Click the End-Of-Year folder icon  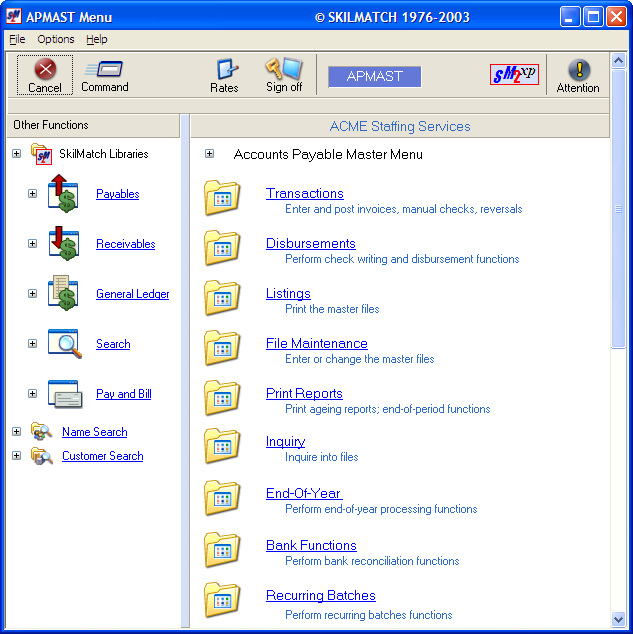[x=222, y=498]
